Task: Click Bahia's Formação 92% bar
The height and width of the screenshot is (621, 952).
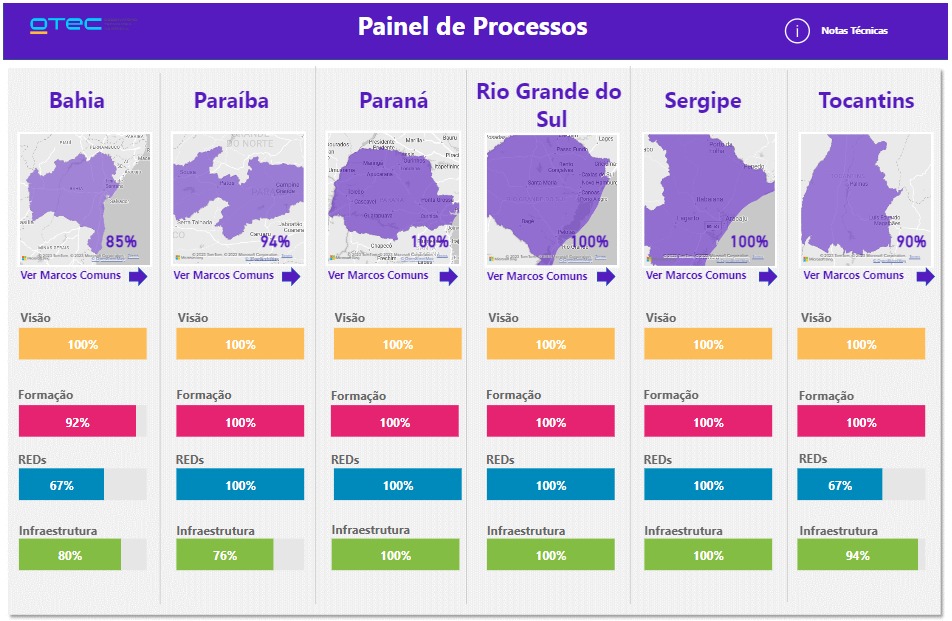Action: coord(83,422)
